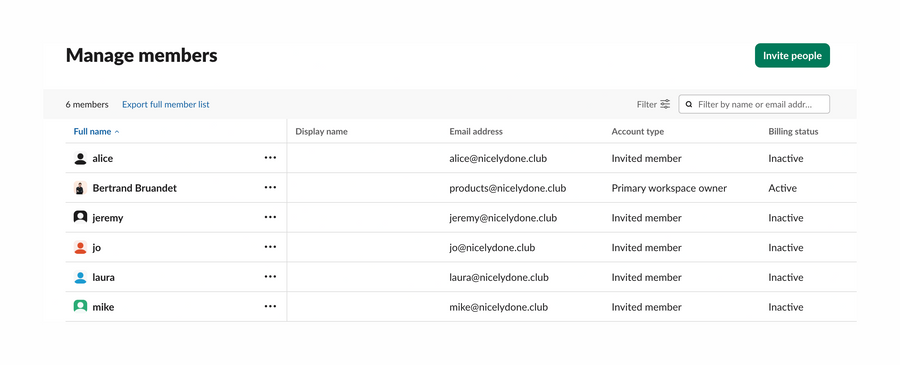Open the Filter sliders icon
The image size is (900, 365).
tap(665, 104)
